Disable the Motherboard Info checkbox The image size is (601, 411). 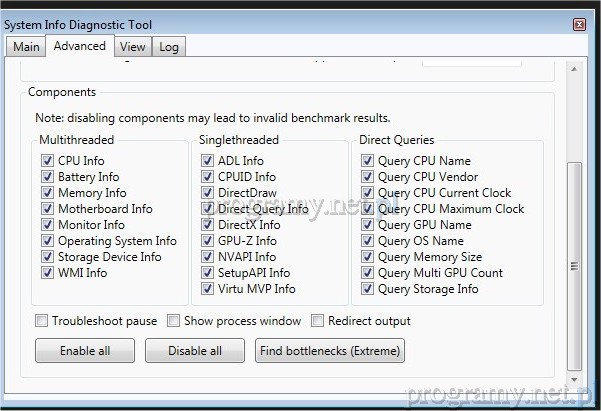click(x=48, y=209)
